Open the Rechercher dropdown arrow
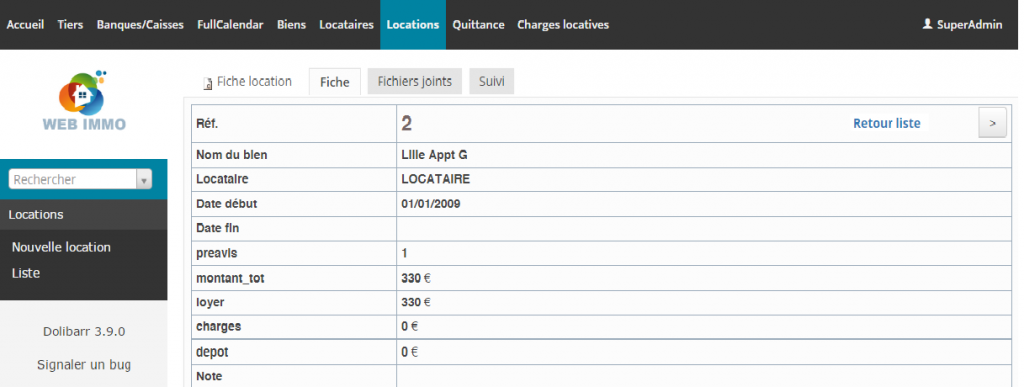The height and width of the screenshot is (387, 1024). (144, 180)
